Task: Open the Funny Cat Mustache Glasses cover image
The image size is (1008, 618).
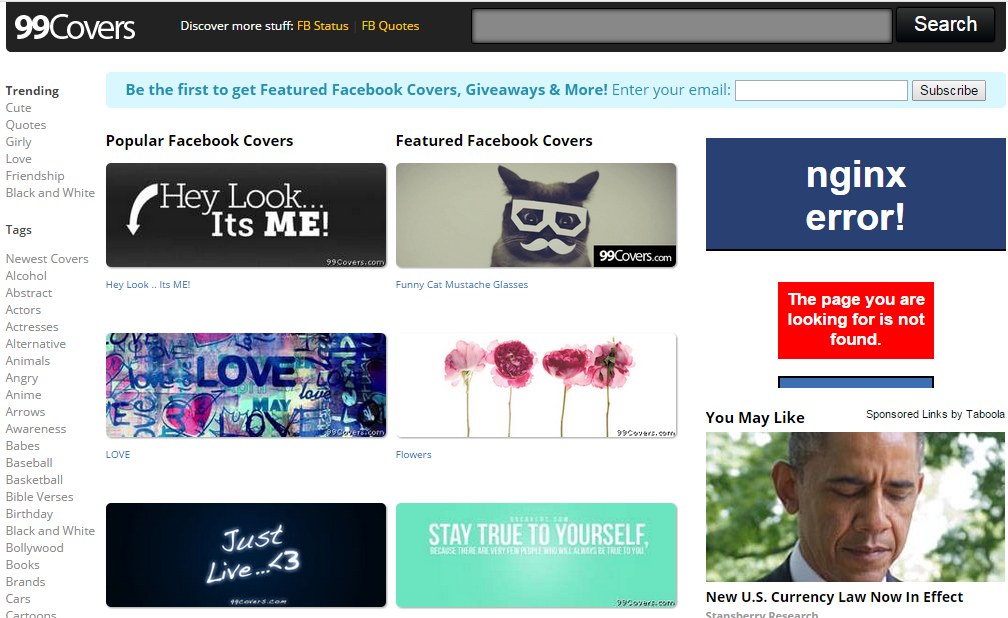Action: [x=536, y=215]
